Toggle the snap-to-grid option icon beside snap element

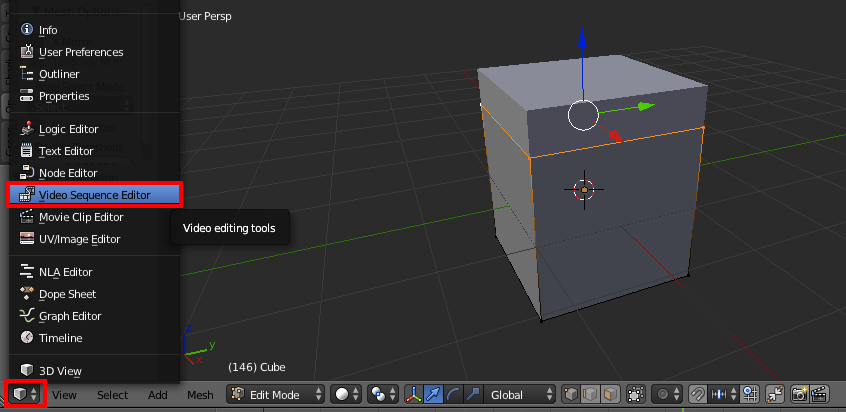[x=749, y=395]
